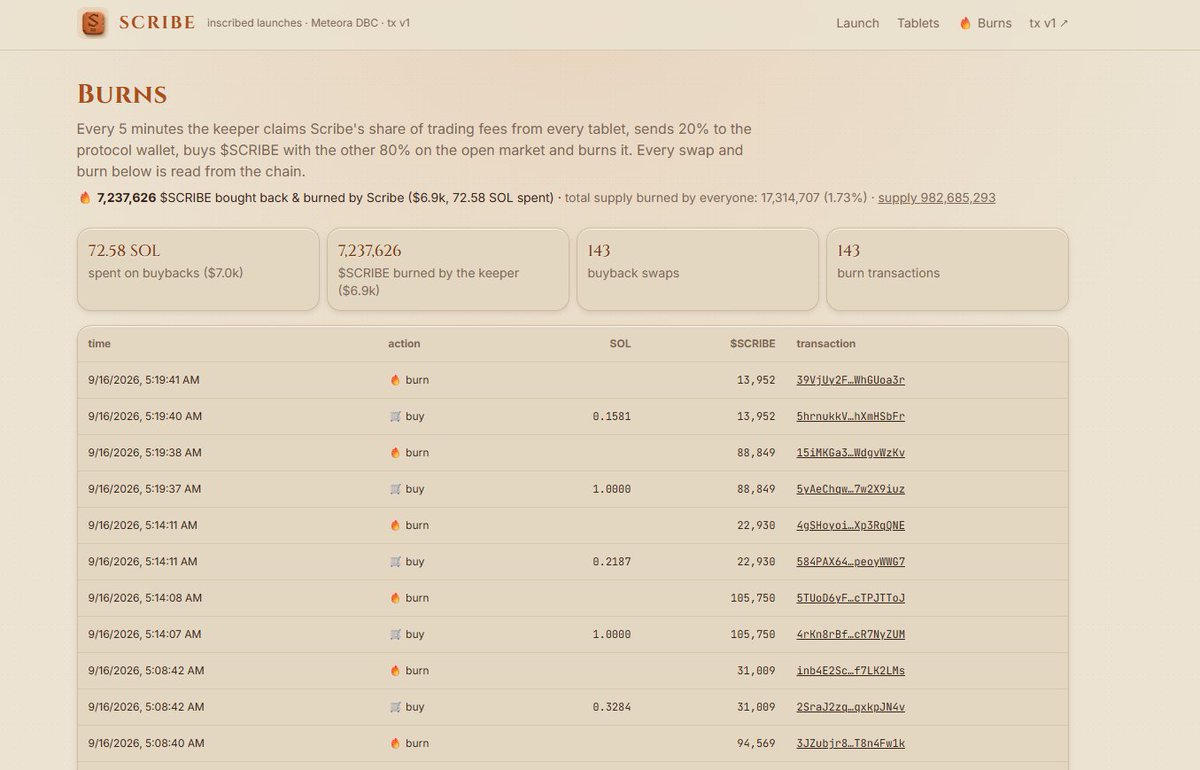The width and height of the screenshot is (1200, 770).
Task: Click the 7,237,626 burned by keeper card
Action: (x=448, y=269)
